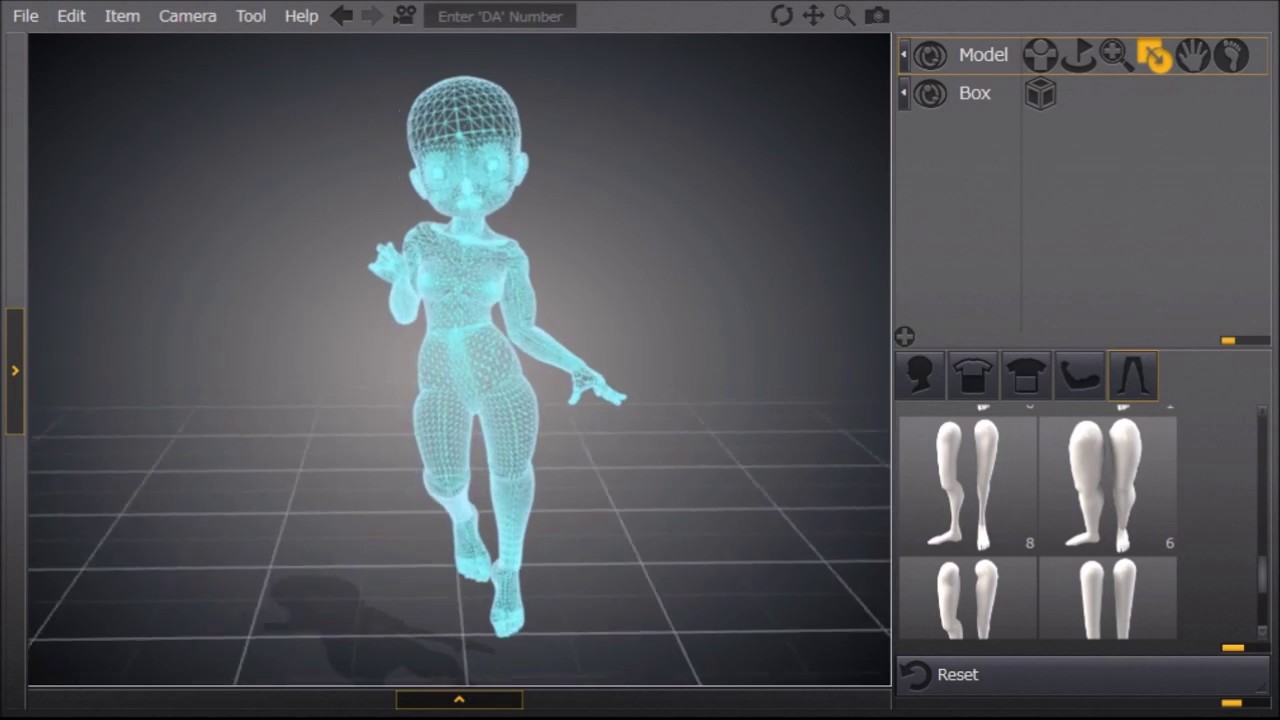Open the Edit menu
This screenshot has height=720, width=1280.
pos(71,16)
